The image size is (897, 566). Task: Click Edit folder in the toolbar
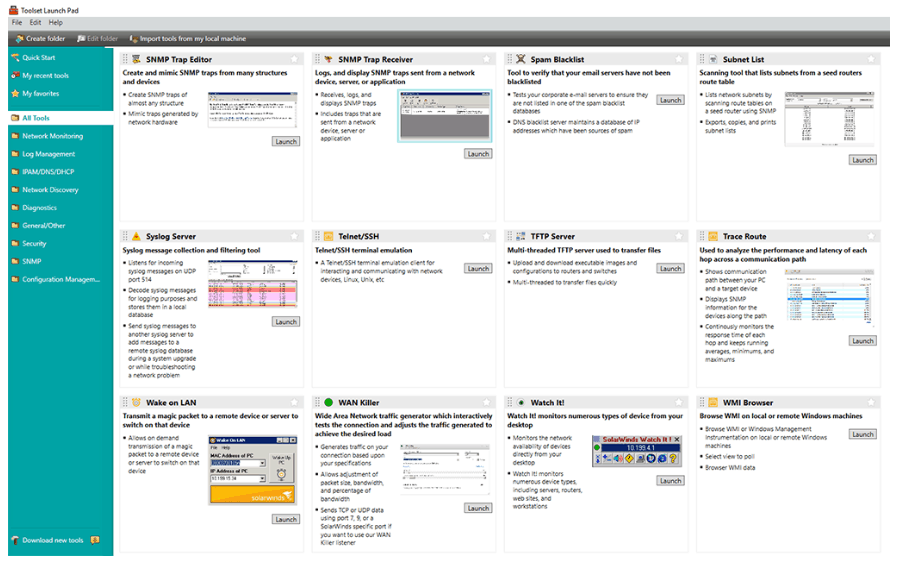tap(97, 38)
